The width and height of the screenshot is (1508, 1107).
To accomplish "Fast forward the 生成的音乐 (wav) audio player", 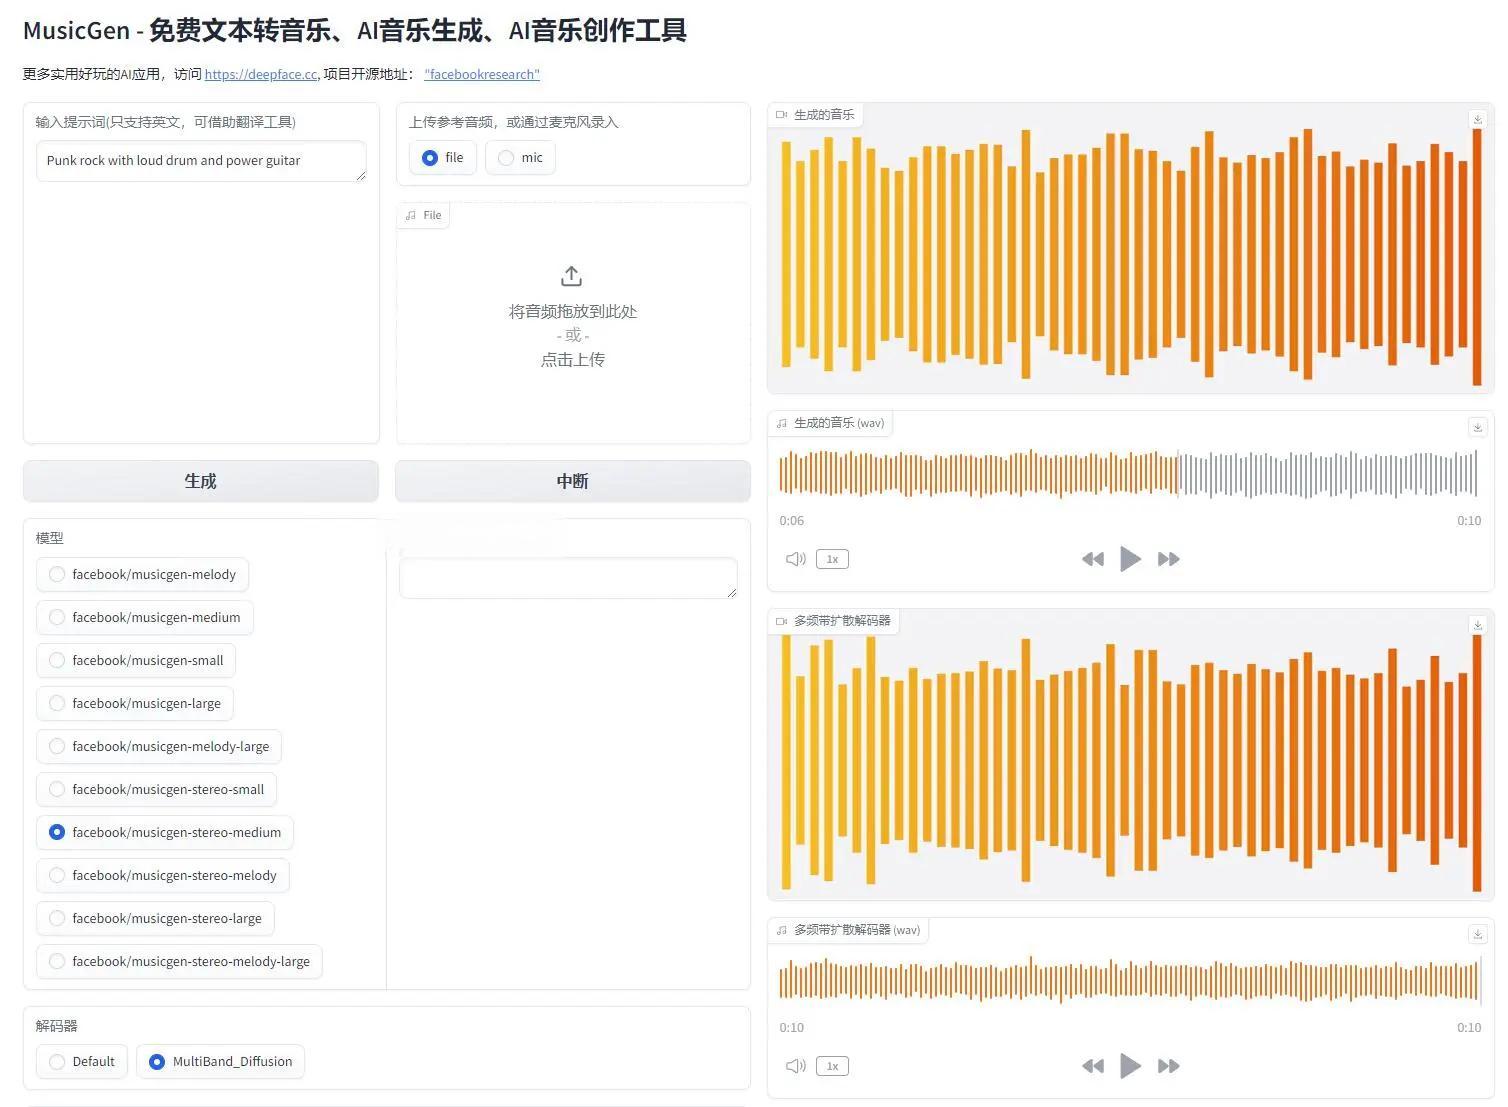I will click(x=1168, y=559).
